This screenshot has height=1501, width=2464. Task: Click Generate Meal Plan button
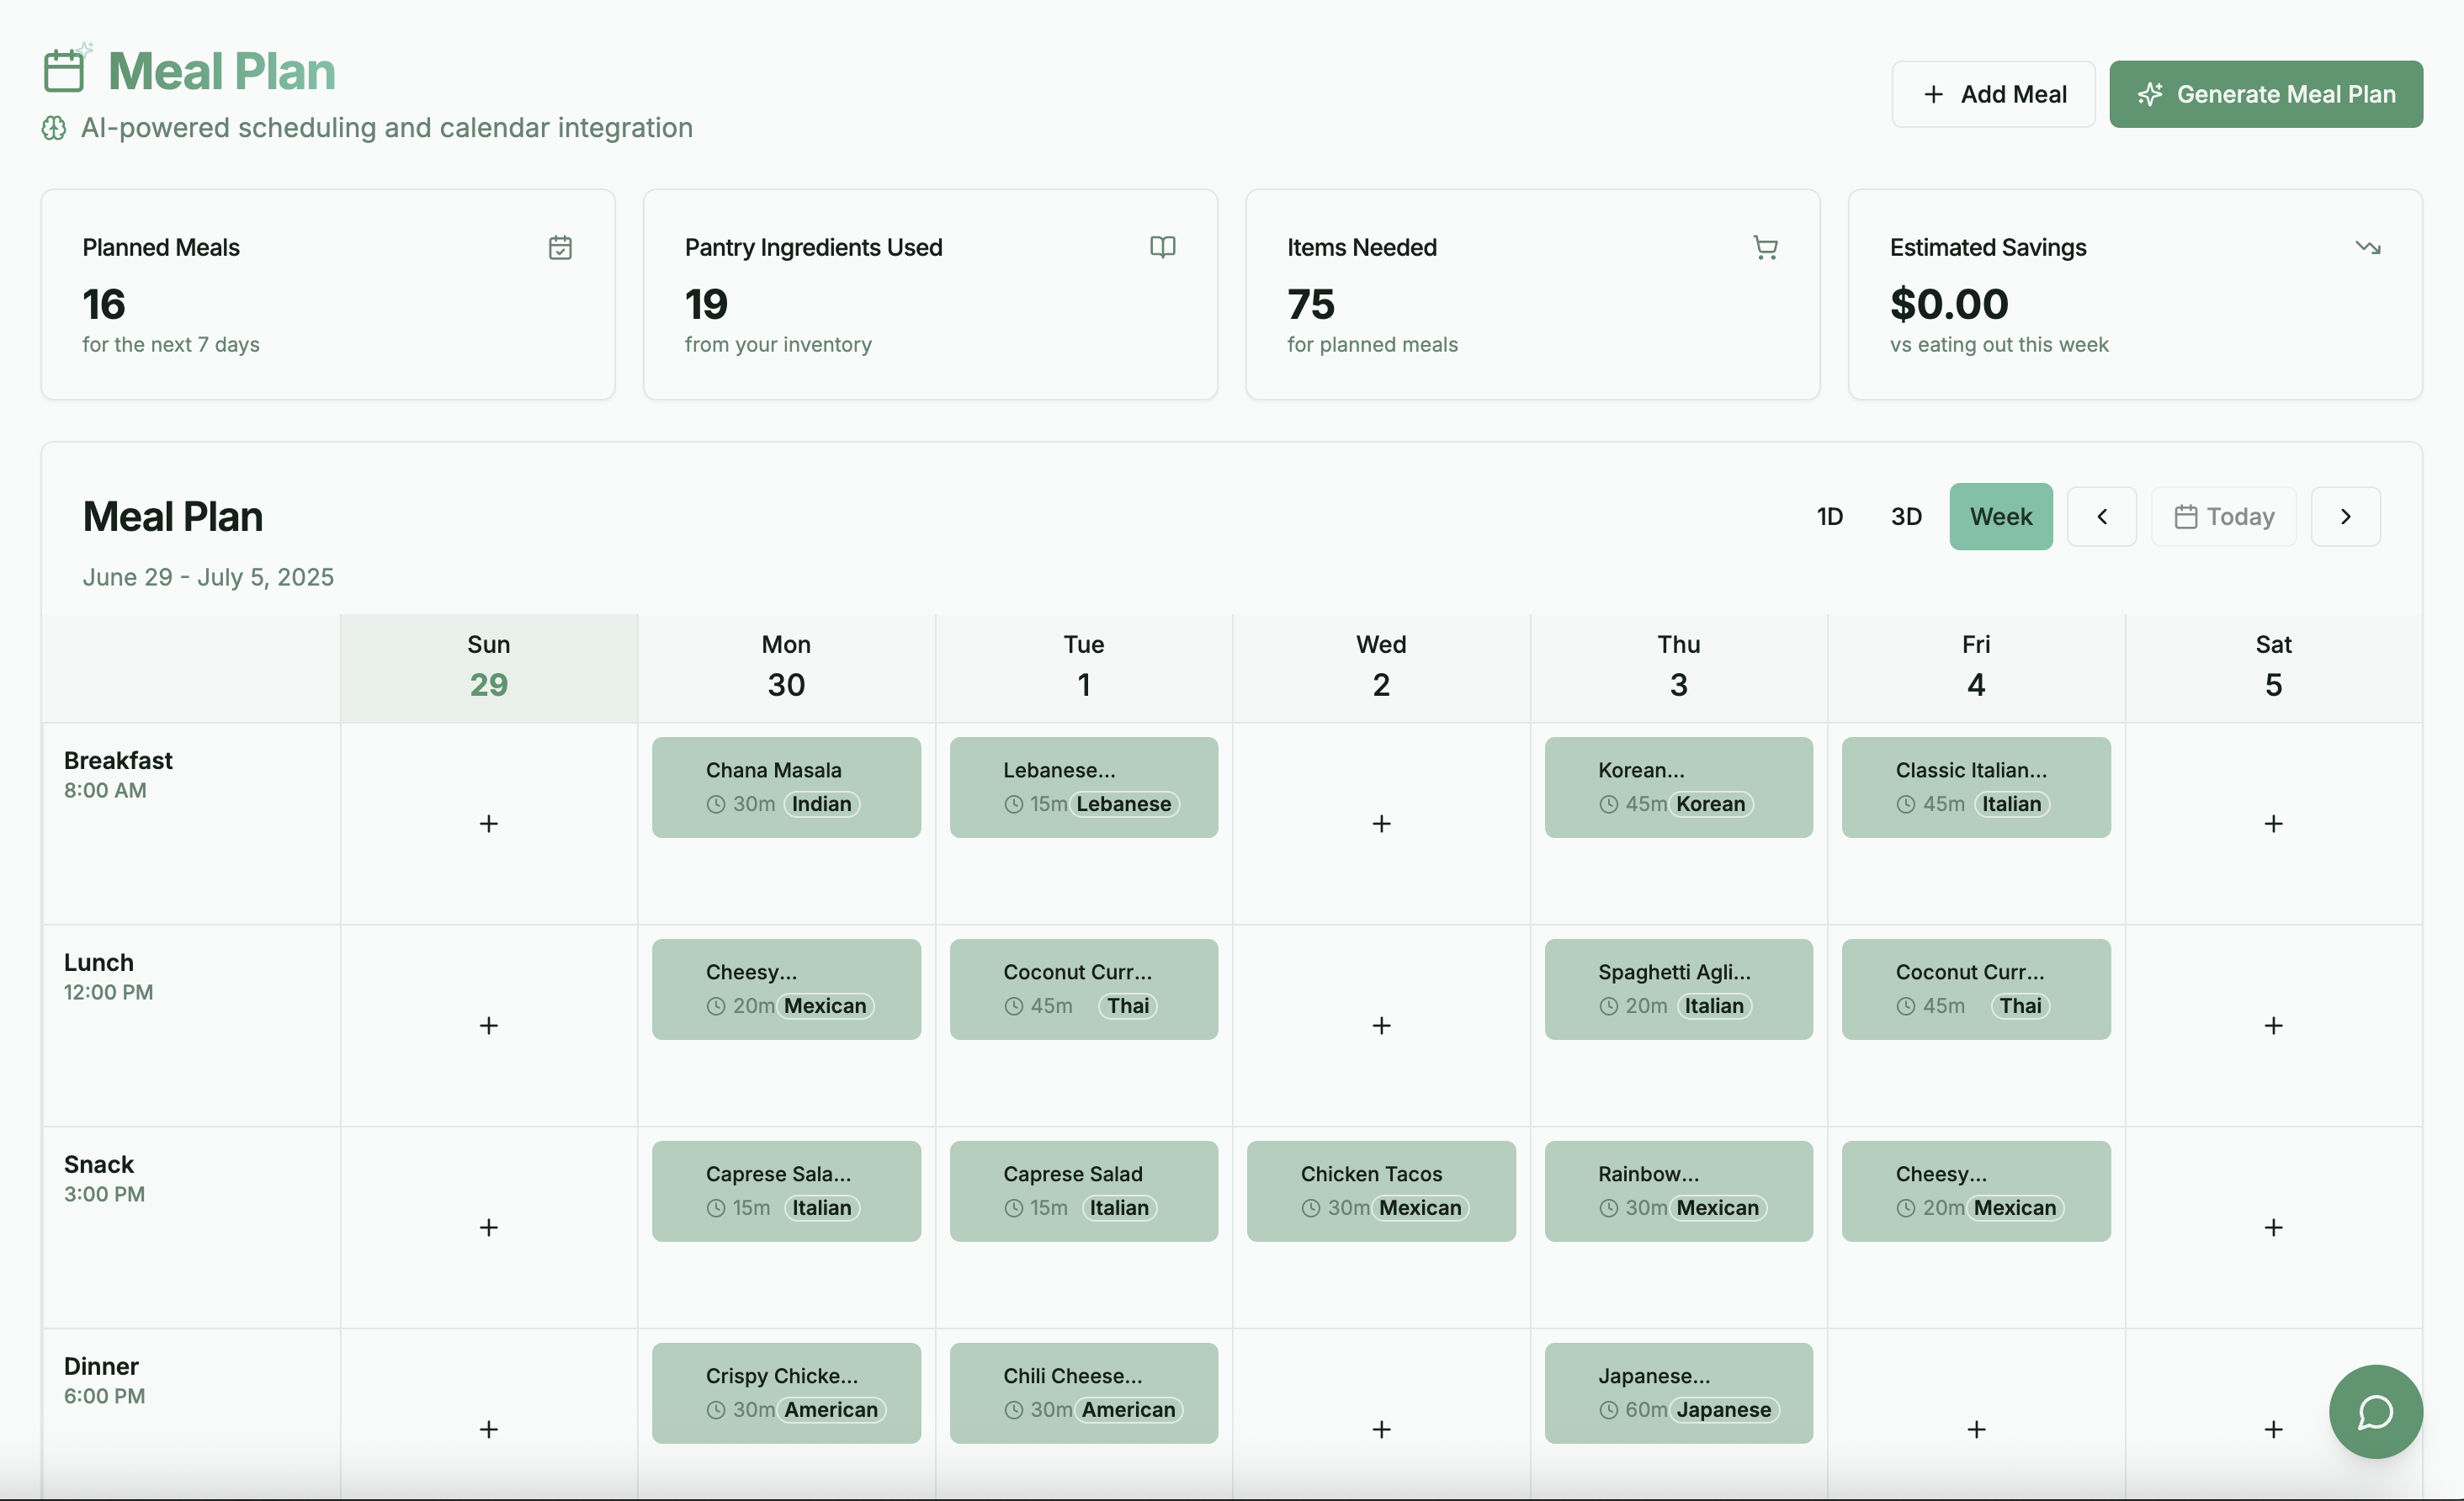(x=2265, y=94)
